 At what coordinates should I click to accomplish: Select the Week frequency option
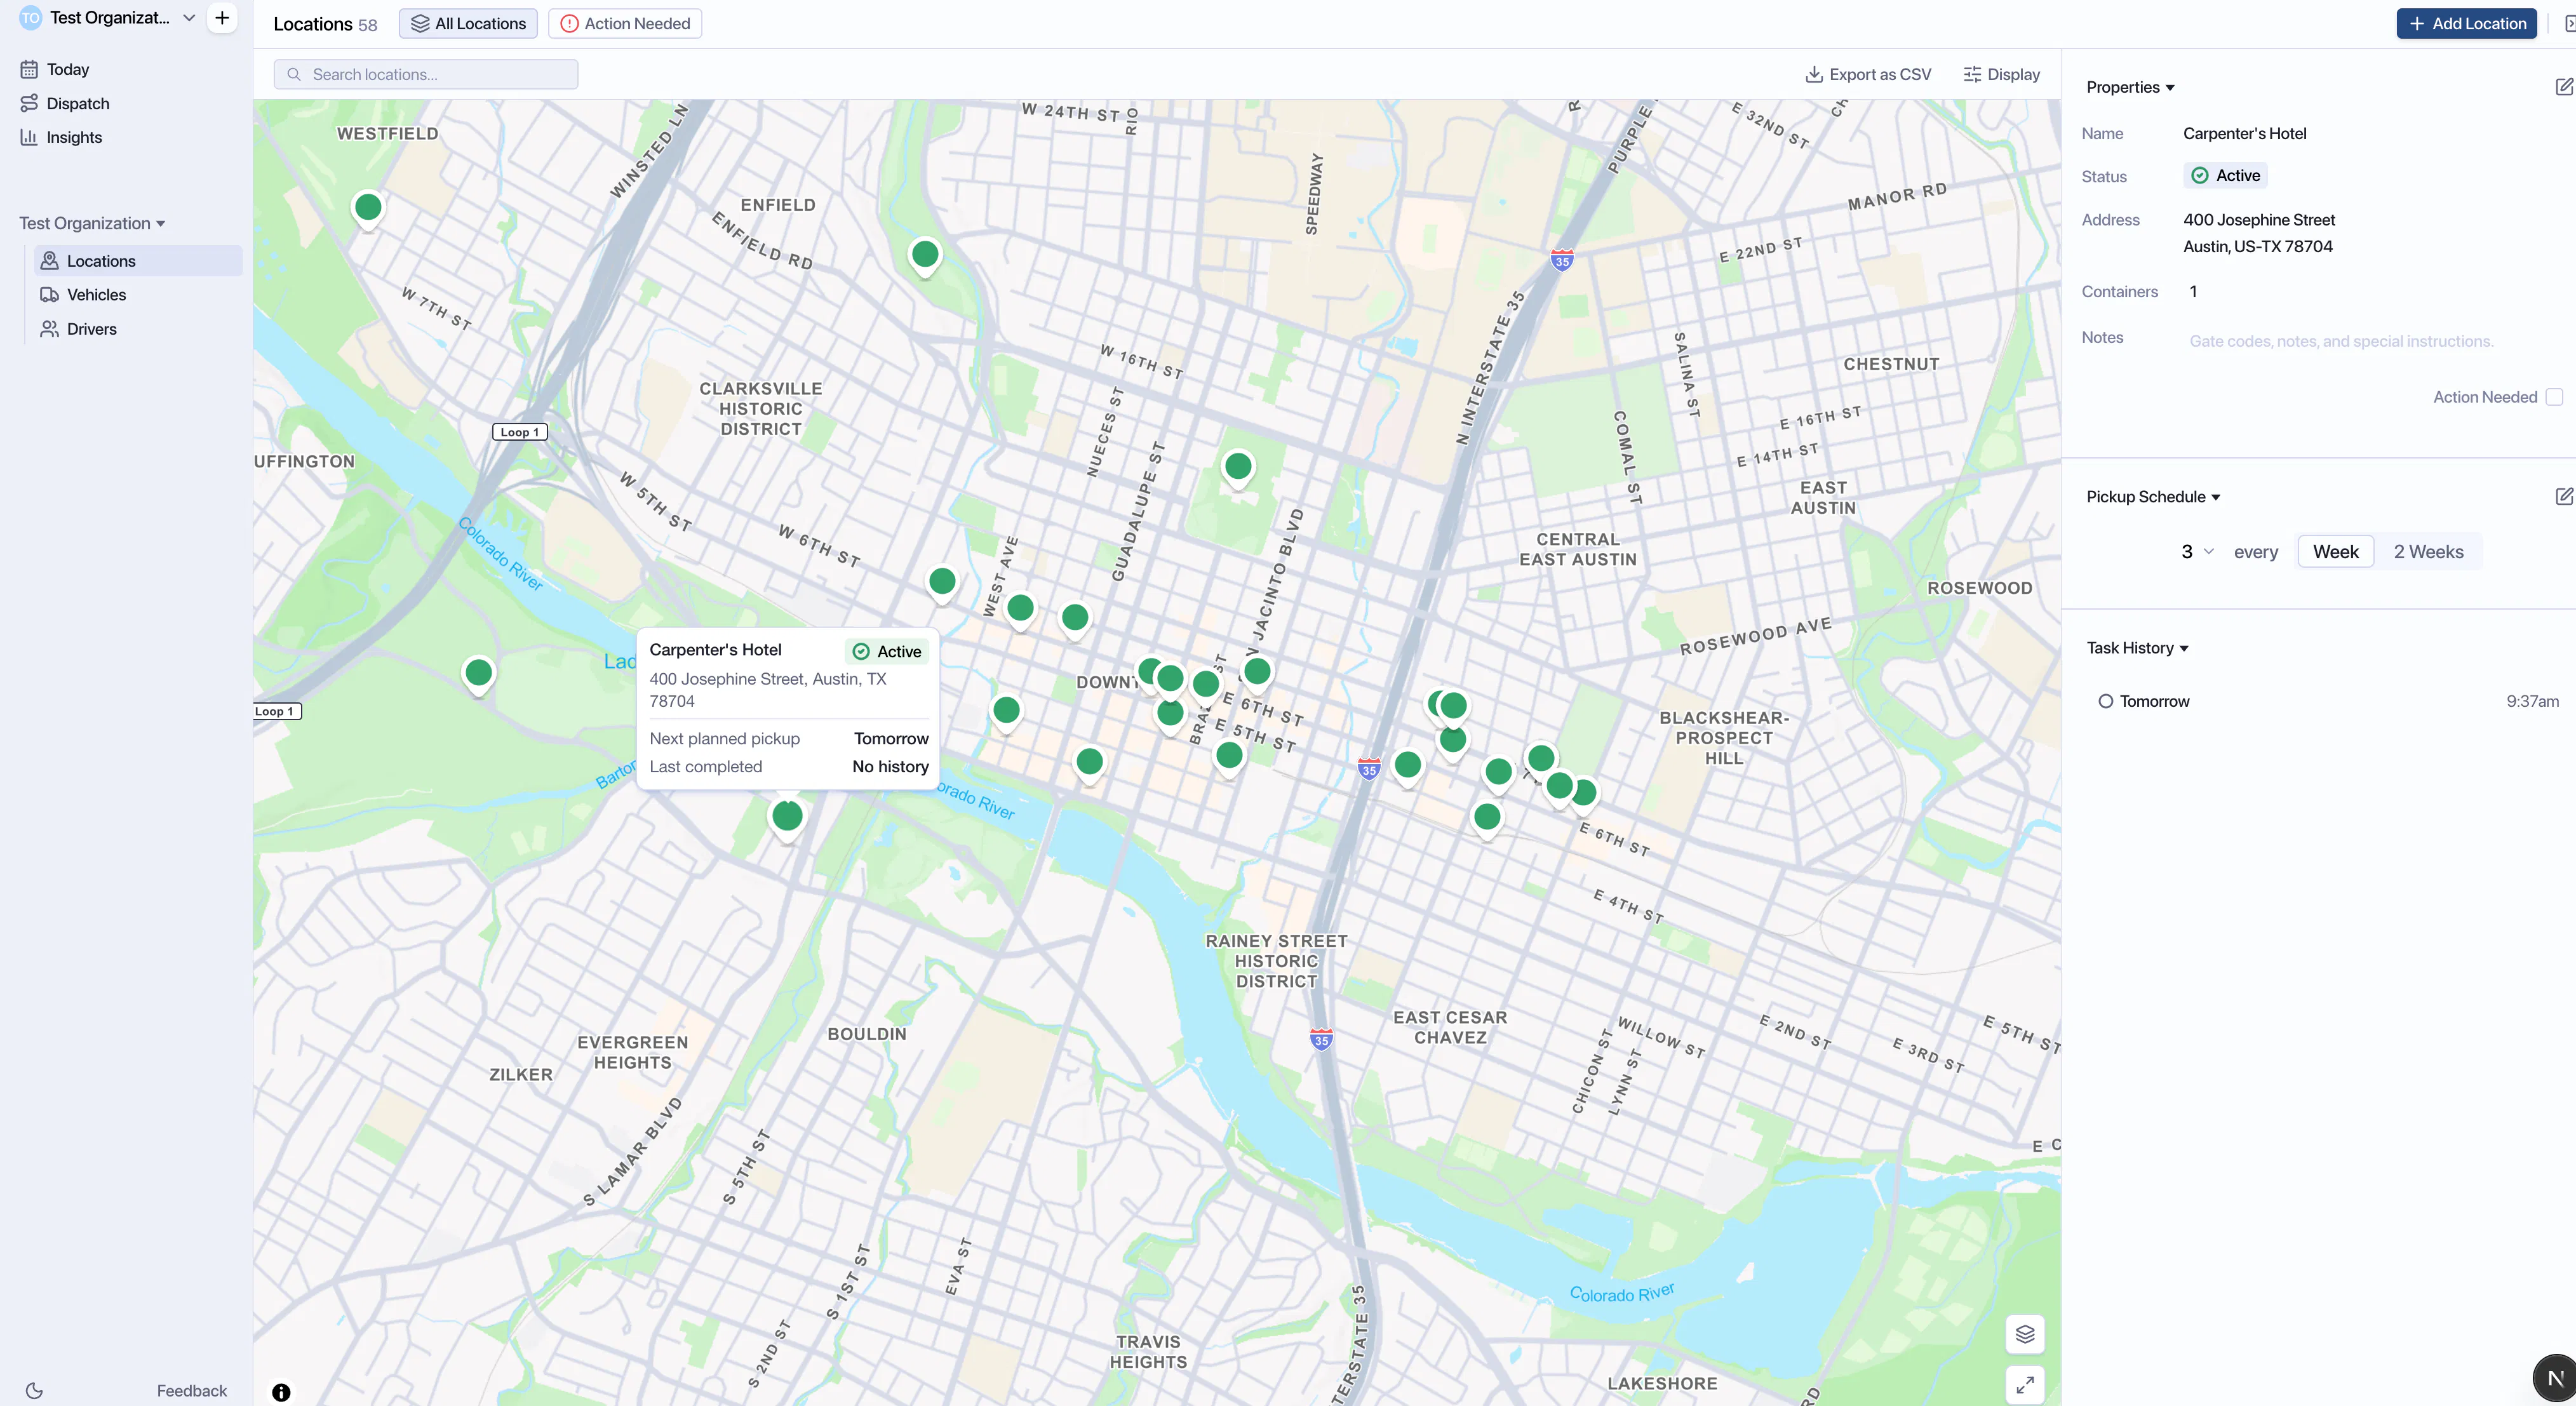pyautogui.click(x=2335, y=552)
